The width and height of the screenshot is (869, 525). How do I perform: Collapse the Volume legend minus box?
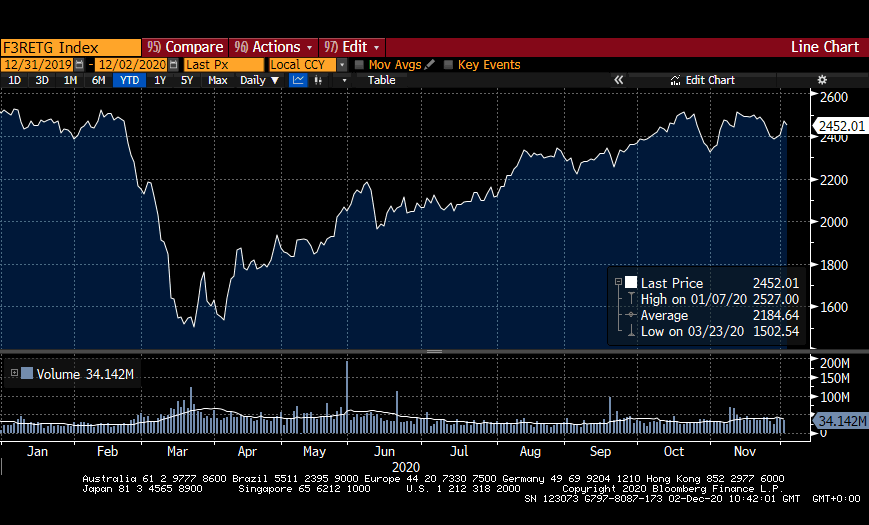(x=14, y=373)
